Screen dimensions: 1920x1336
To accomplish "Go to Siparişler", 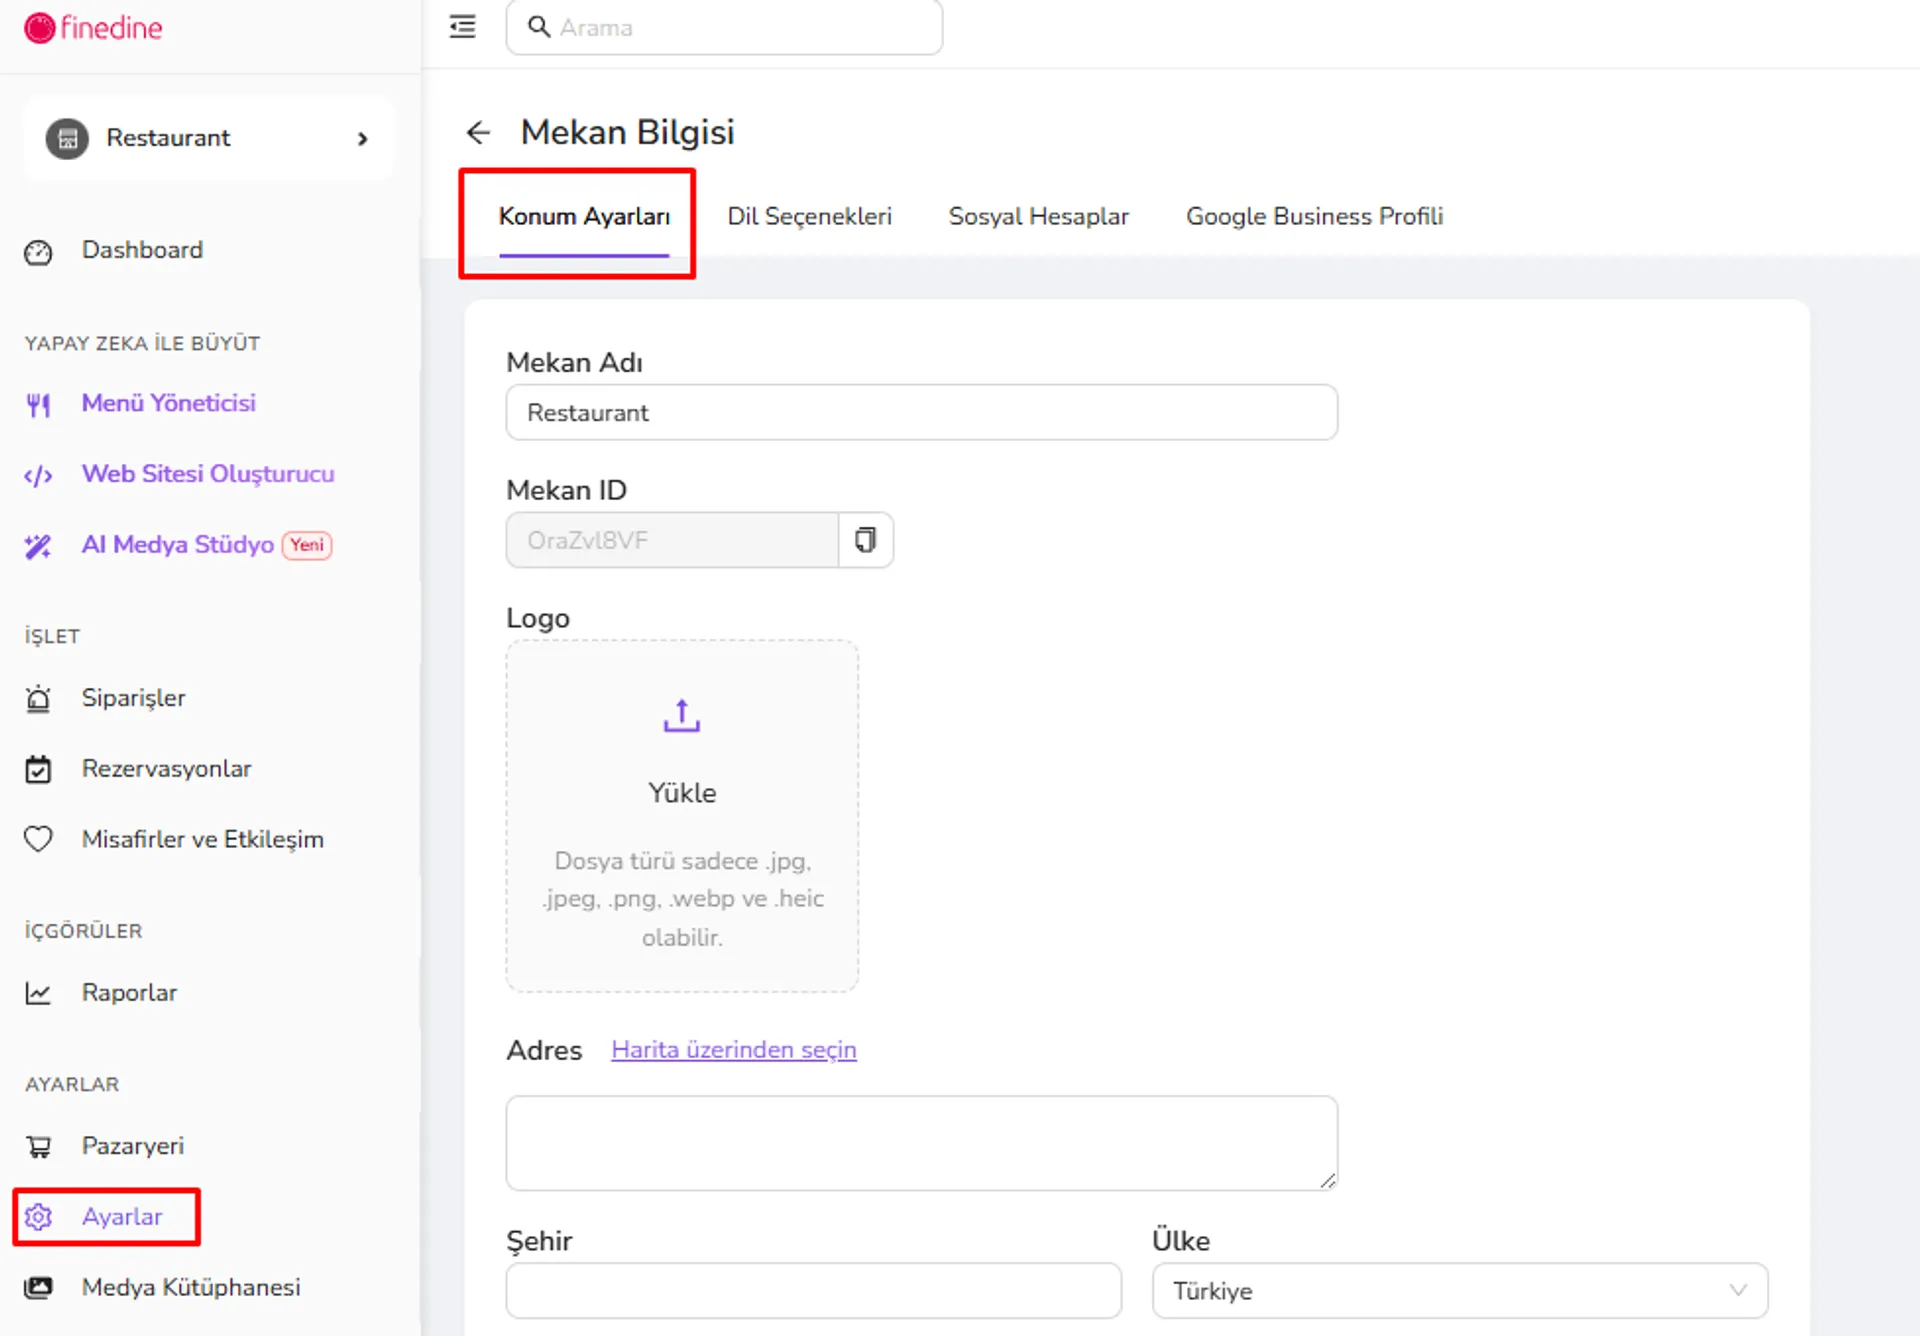I will coord(133,698).
